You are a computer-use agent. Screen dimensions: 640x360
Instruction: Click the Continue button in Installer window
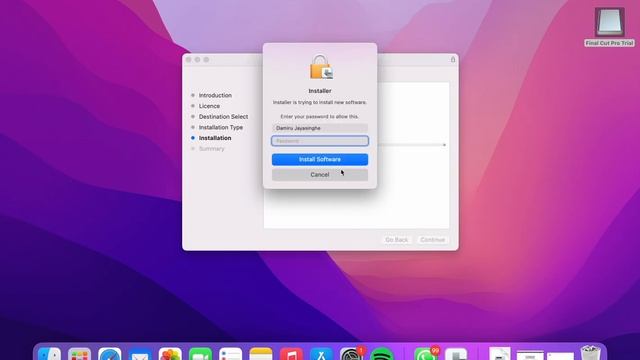pos(432,240)
